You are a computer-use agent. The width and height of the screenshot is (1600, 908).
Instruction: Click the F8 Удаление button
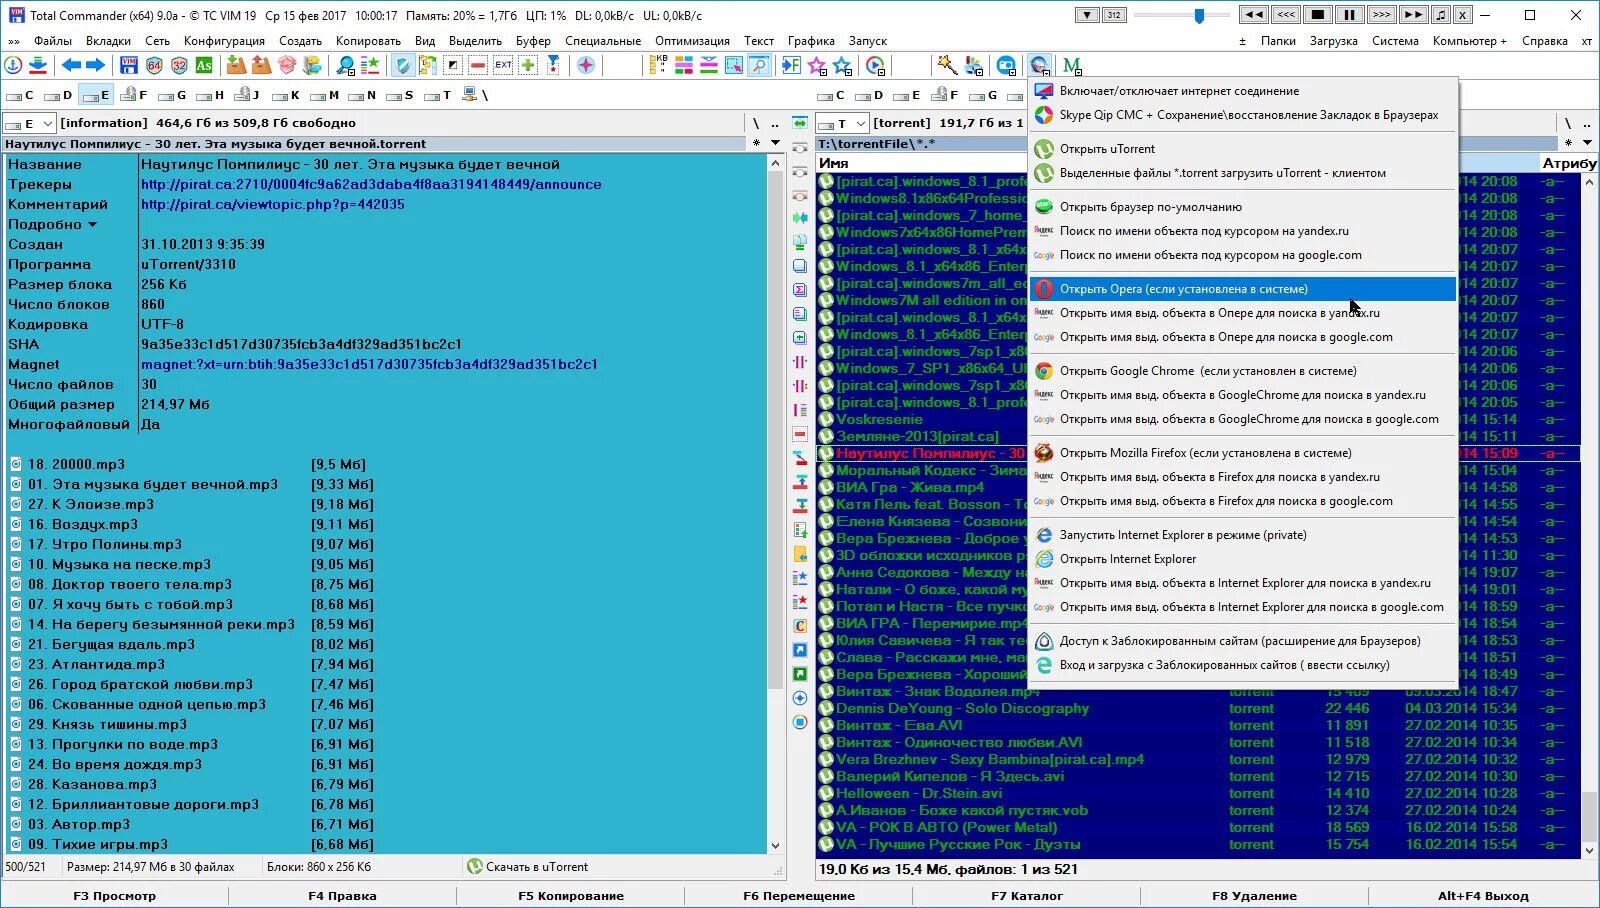pyautogui.click(x=1254, y=896)
